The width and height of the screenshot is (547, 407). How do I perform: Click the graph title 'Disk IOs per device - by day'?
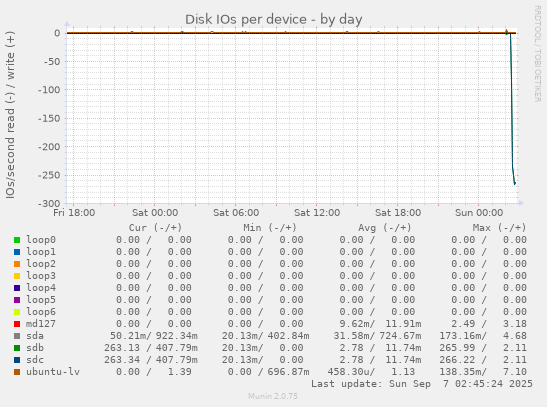(x=274, y=20)
